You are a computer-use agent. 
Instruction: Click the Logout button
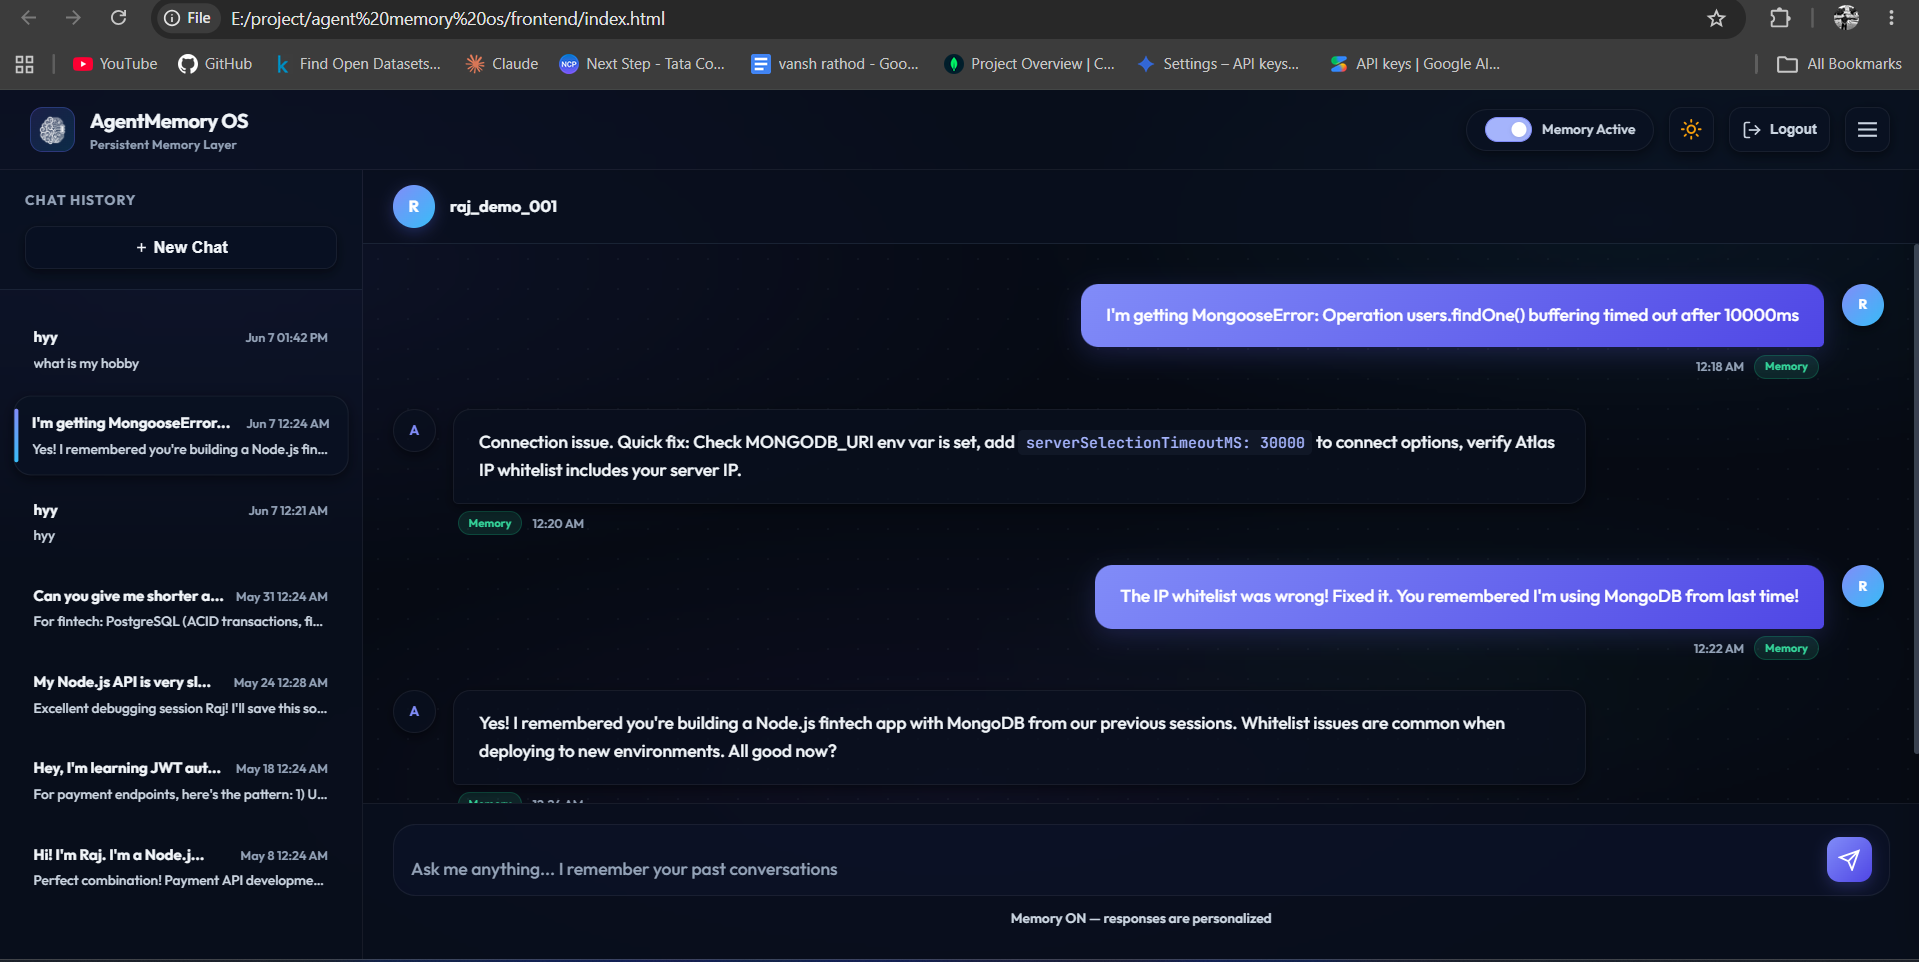point(1779,130)
